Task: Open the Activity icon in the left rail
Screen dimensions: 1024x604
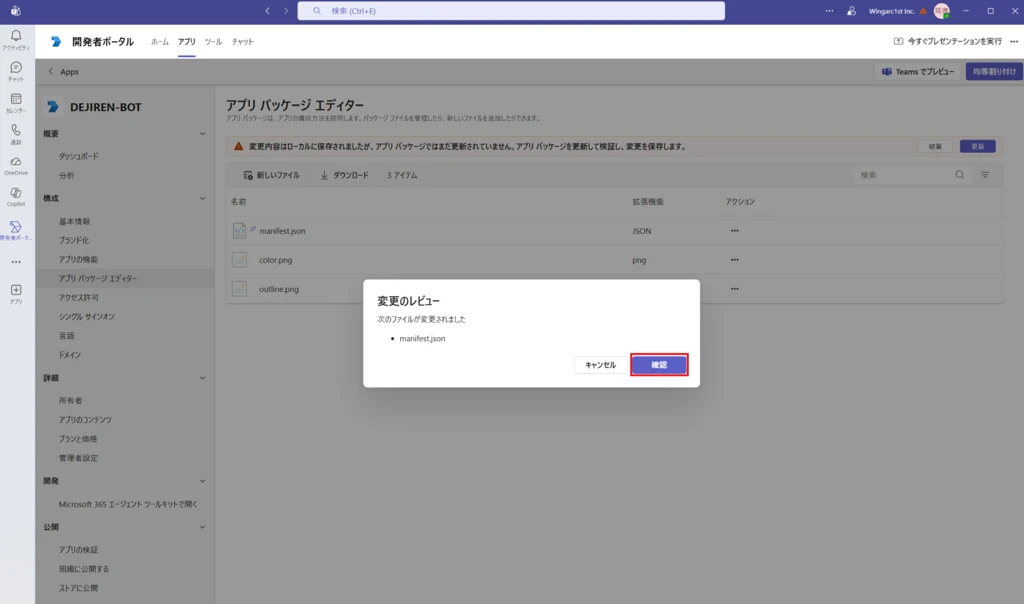Action: point(16,38)
